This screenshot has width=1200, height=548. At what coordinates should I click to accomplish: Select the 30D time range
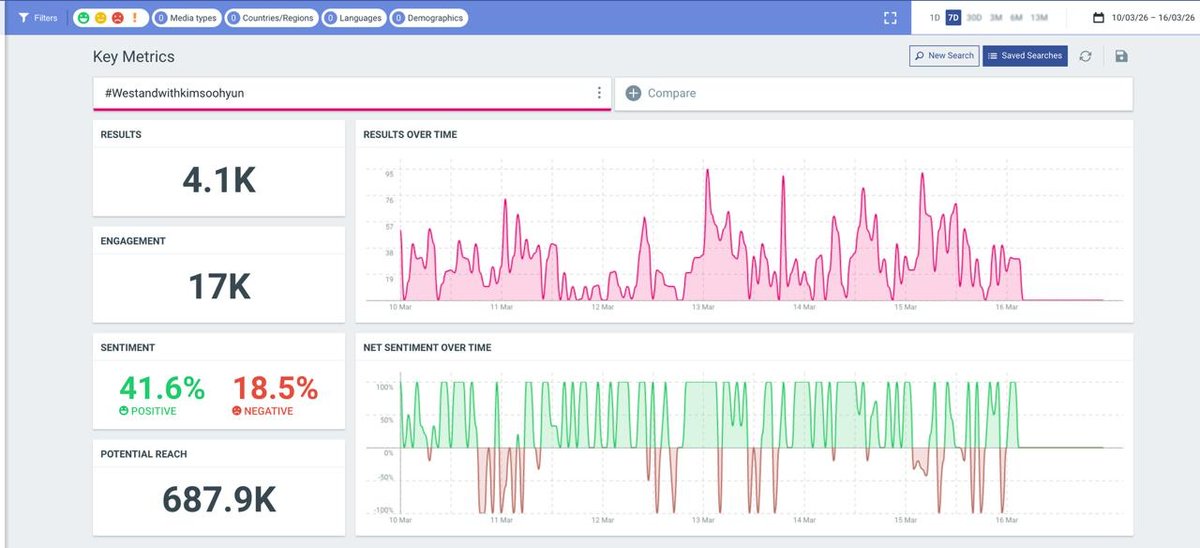[974, 18]
